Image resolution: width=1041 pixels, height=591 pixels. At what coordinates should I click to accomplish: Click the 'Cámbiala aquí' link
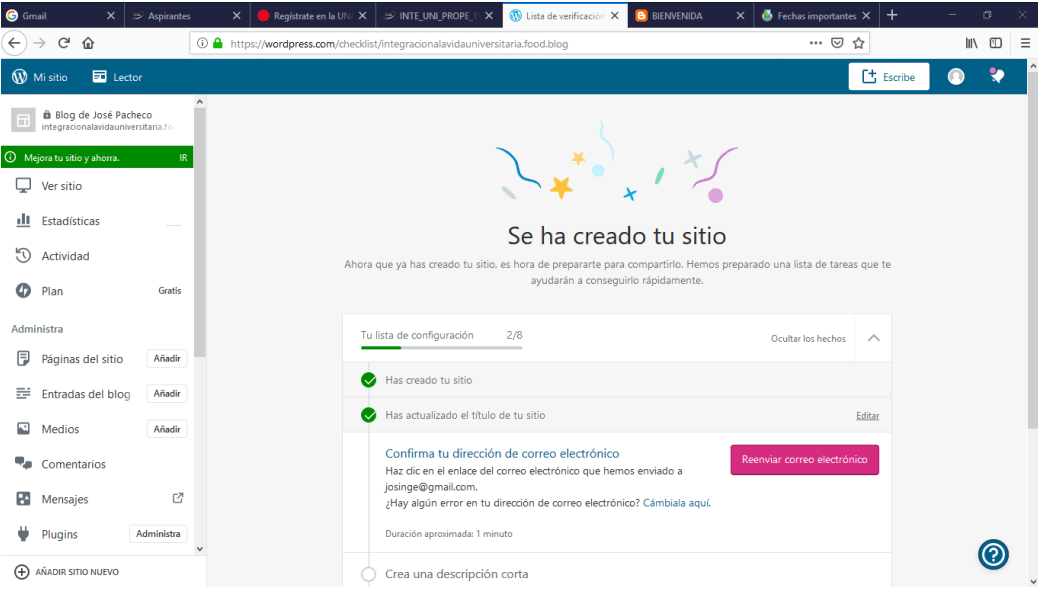[x=676, y=502]
